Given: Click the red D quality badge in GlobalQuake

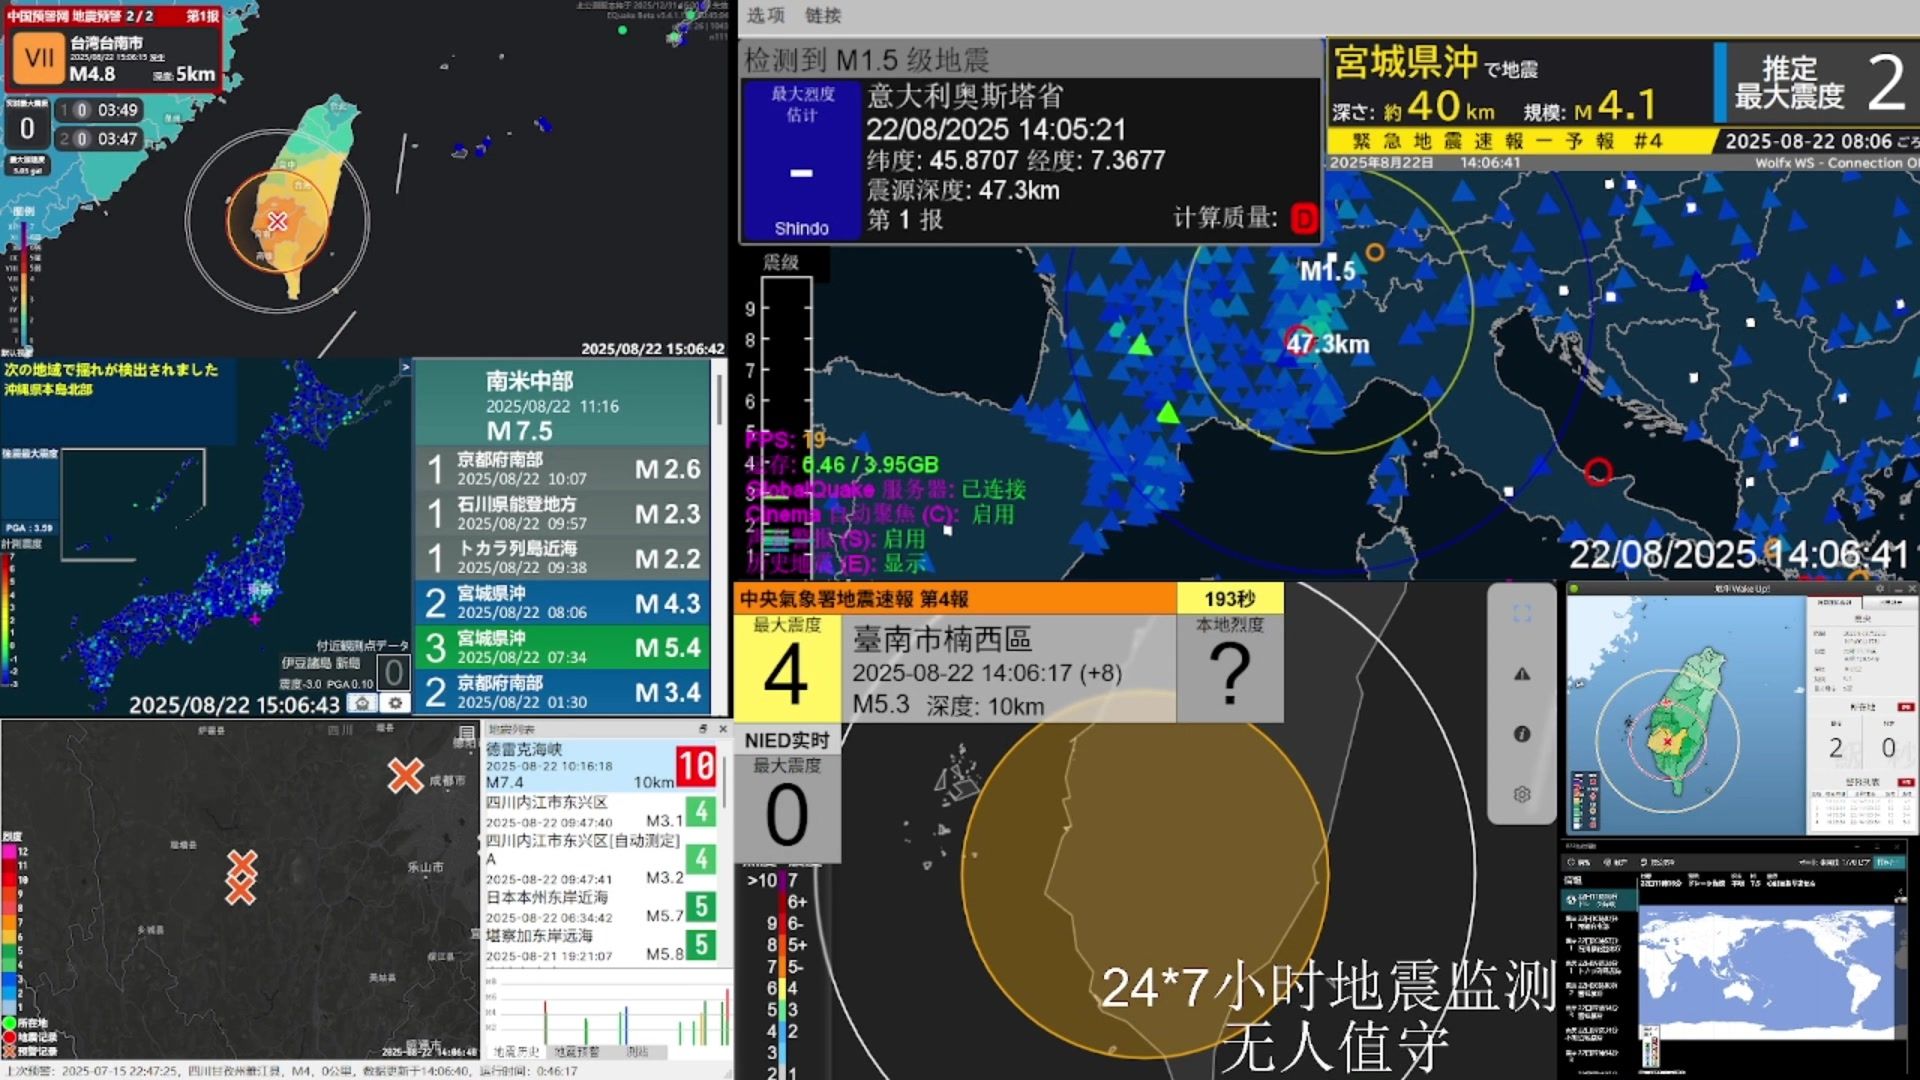Looking at the screenshot, I should (1303, 218).
